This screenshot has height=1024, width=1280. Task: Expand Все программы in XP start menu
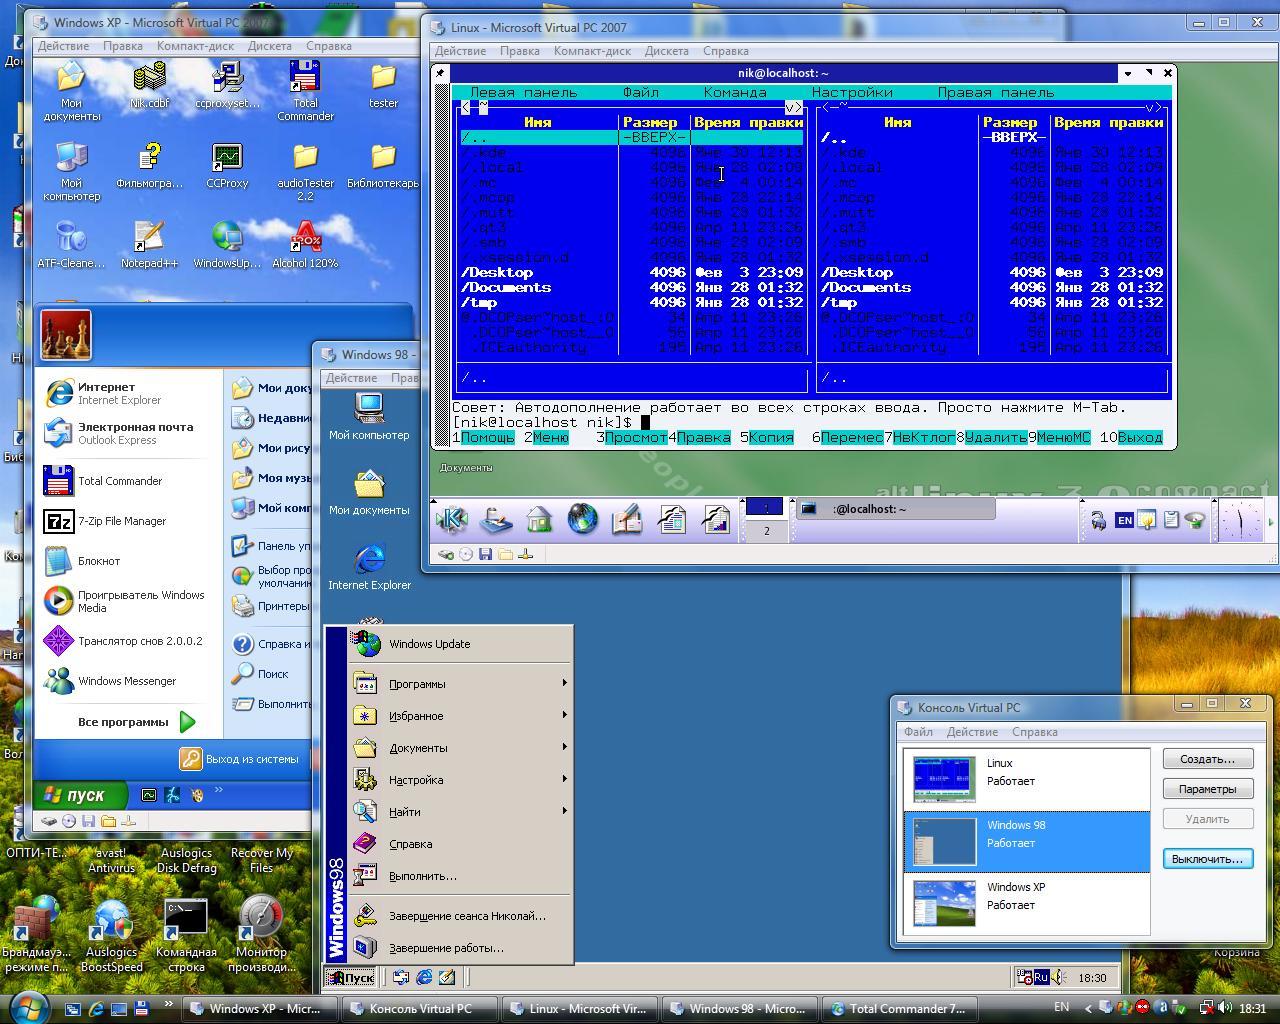136,721
